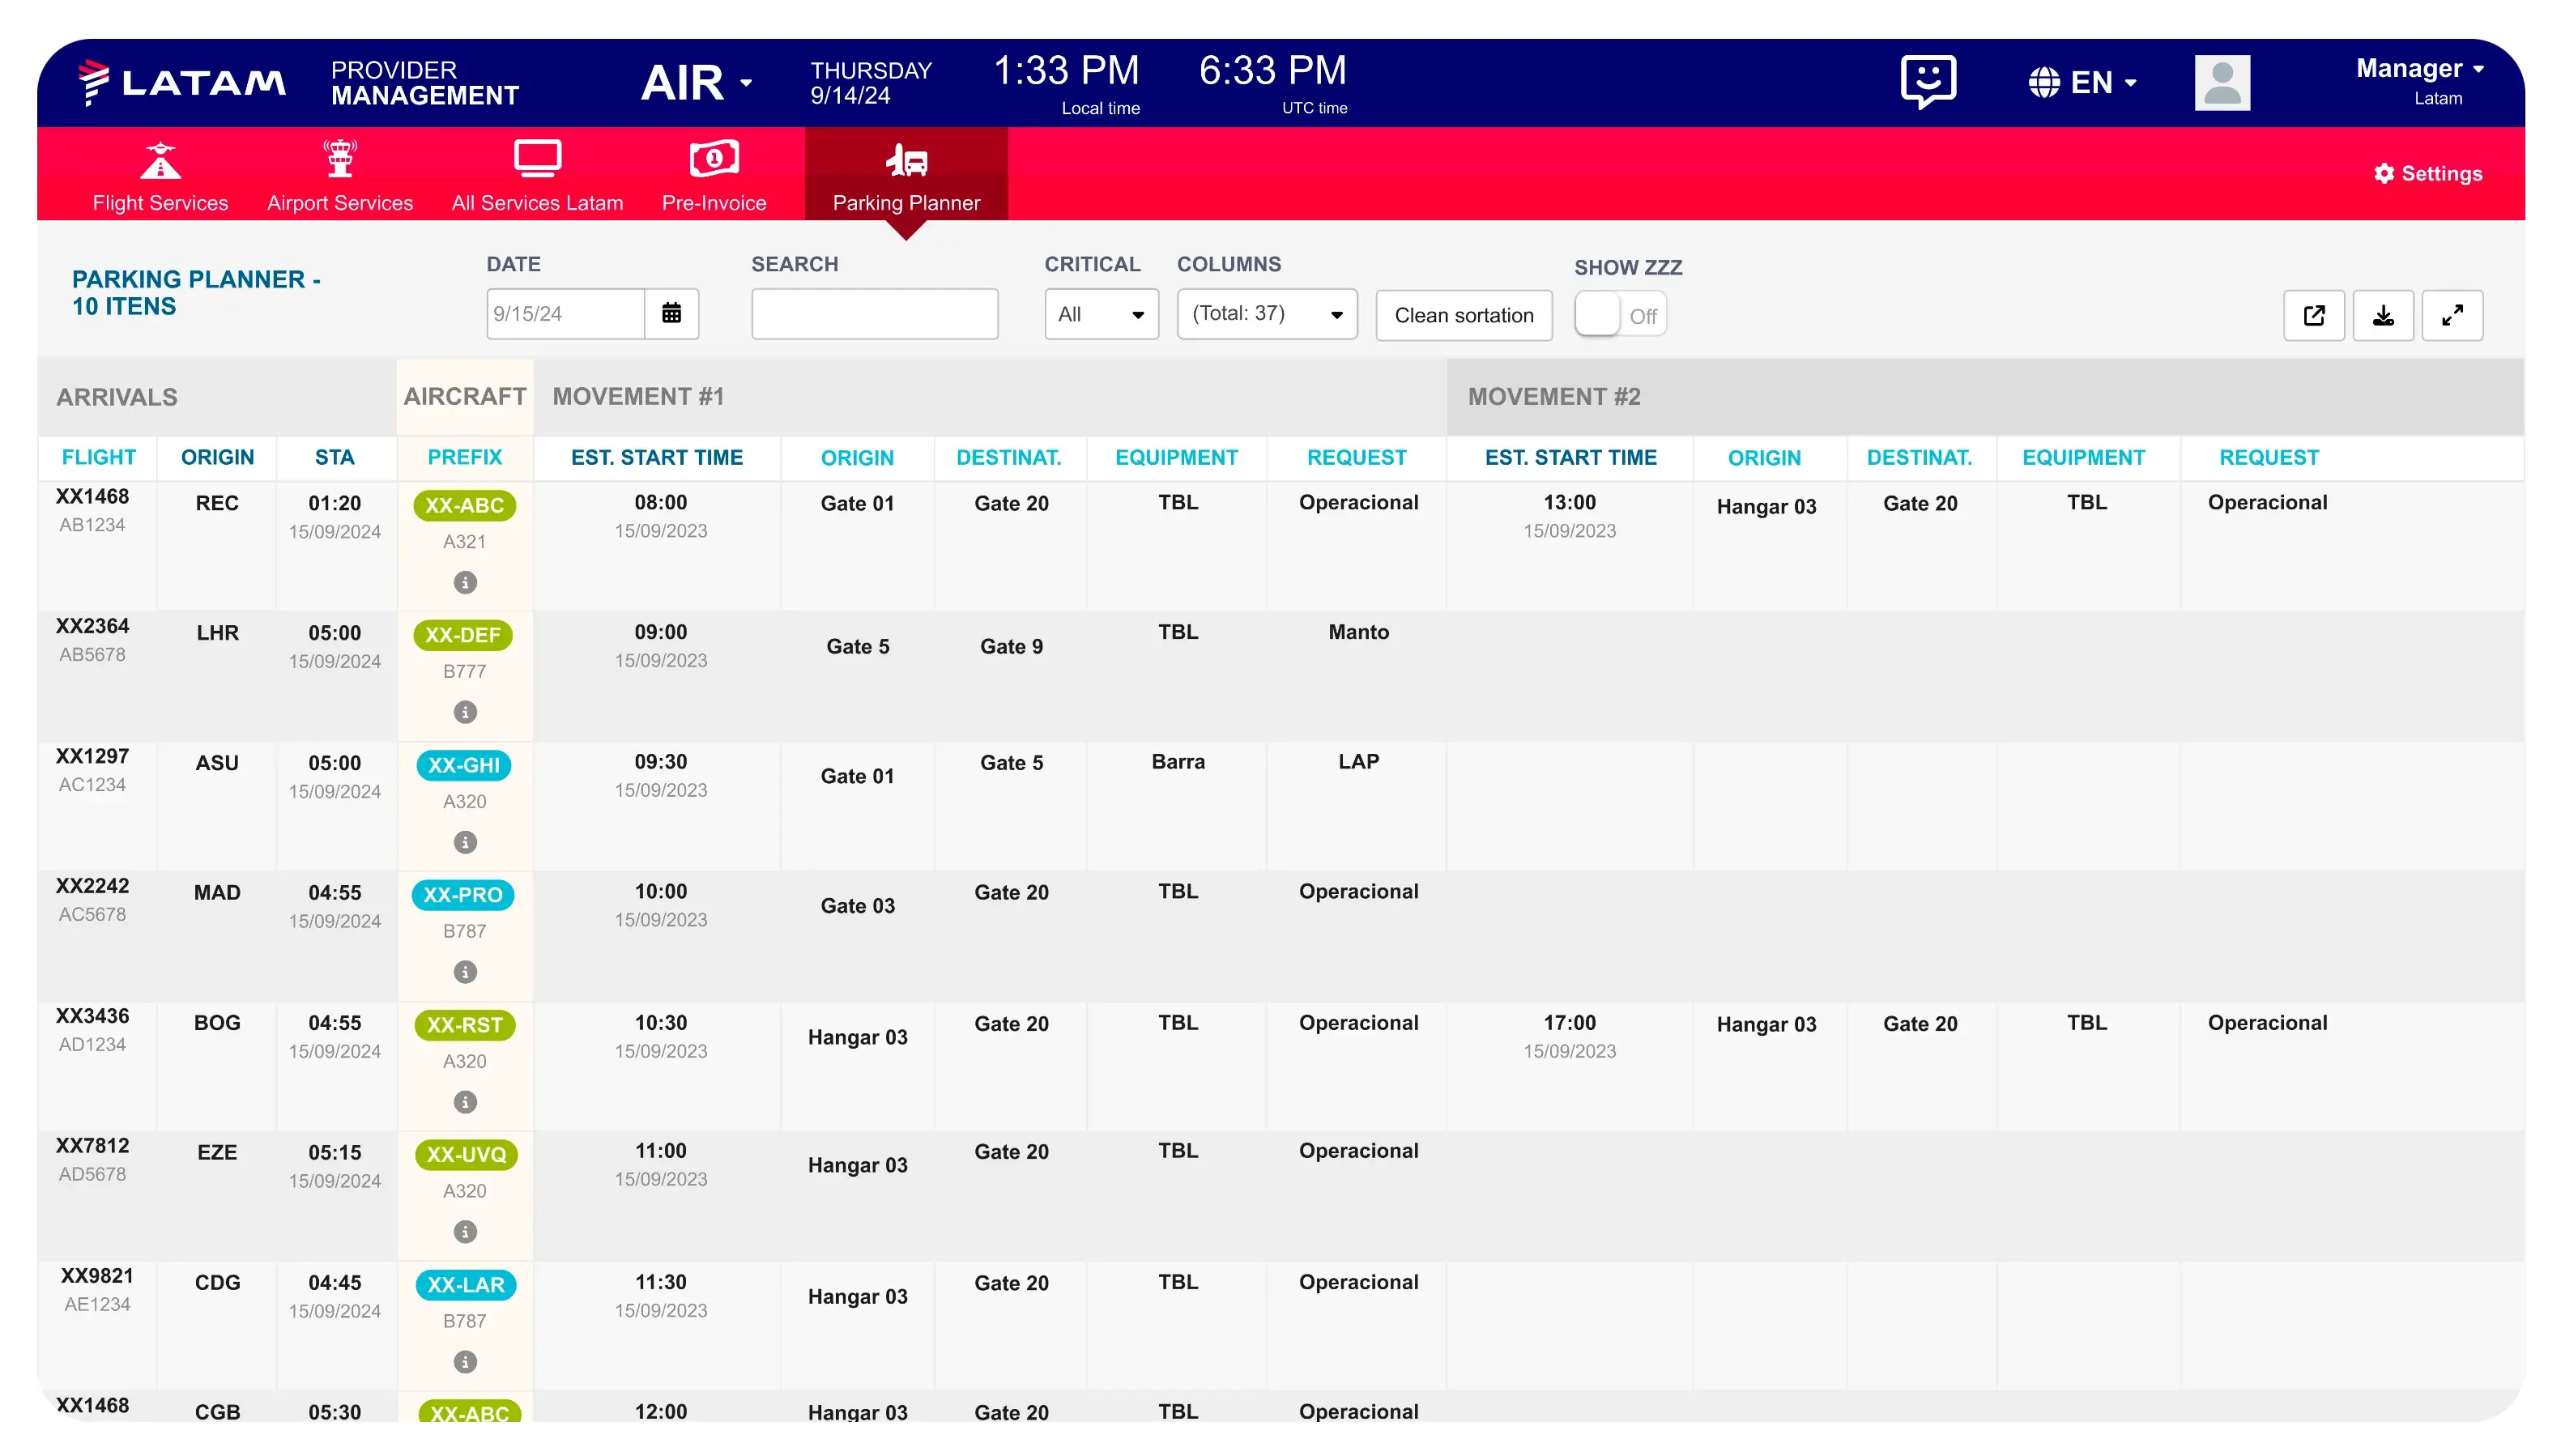The width and height of the screenshot is (2561, 1456).
Task: Switch to Flight Services tab
Action: point(160,175)
